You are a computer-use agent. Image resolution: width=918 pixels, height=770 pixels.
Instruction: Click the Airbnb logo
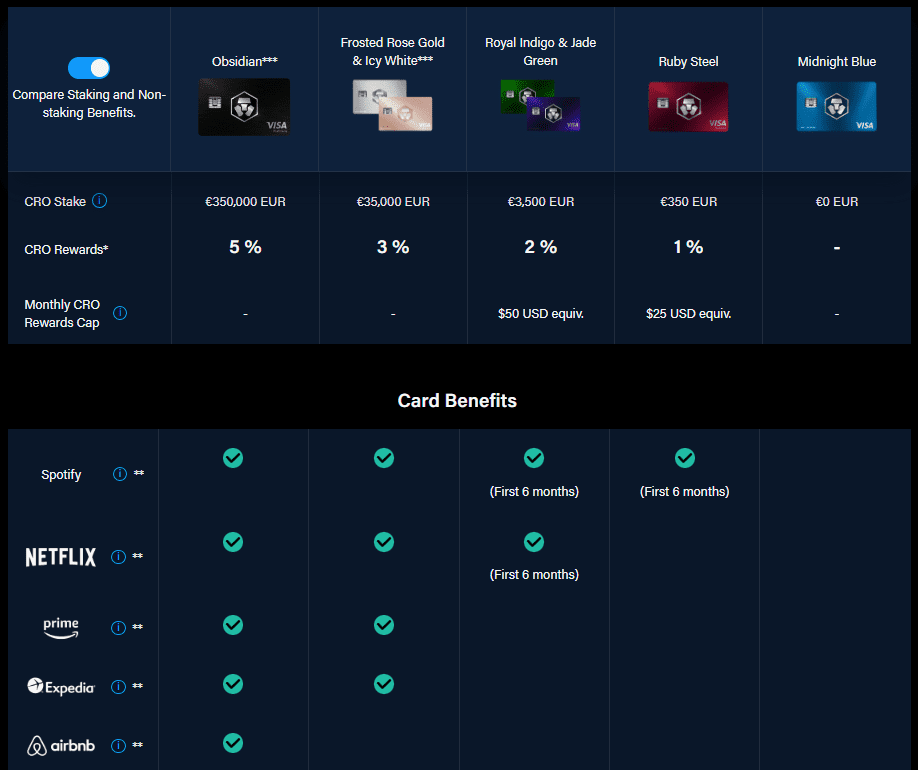61,745
